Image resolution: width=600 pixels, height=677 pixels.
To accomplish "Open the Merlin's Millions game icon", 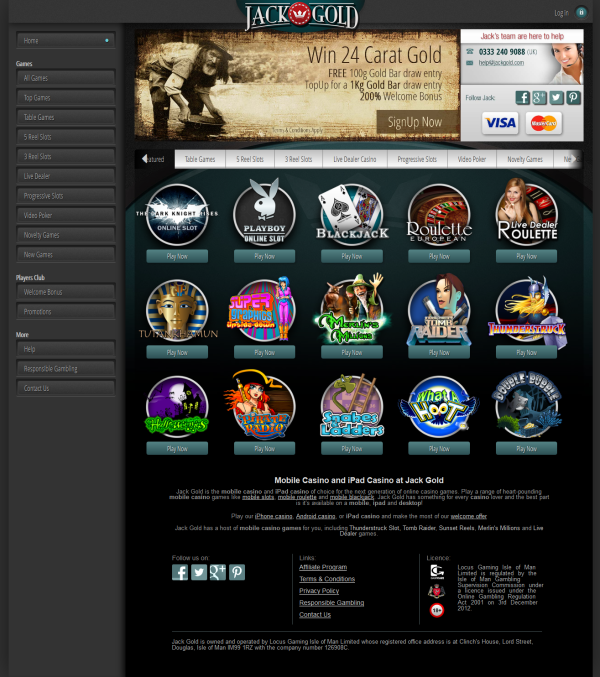I will tap(352, 309).
